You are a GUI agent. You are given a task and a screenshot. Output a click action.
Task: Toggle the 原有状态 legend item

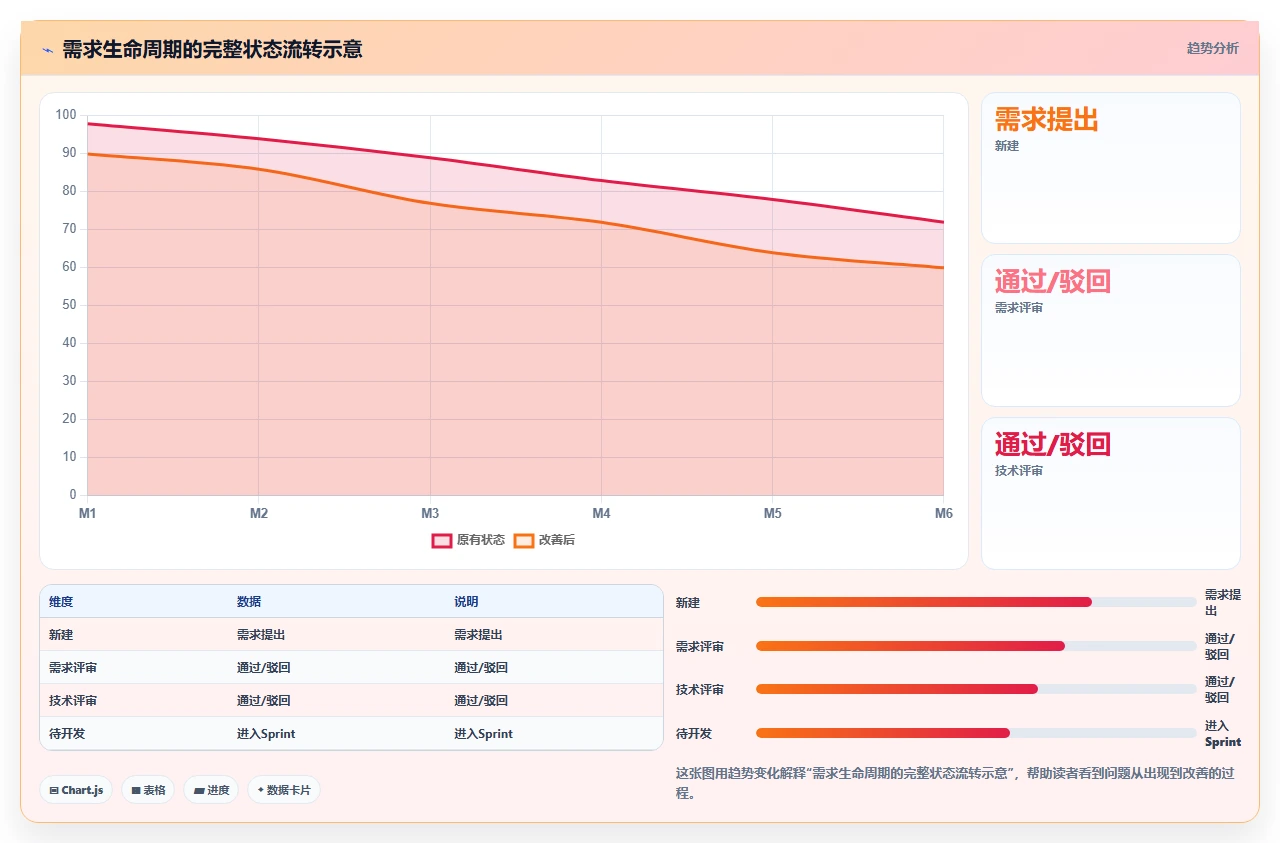pos(468,540)
